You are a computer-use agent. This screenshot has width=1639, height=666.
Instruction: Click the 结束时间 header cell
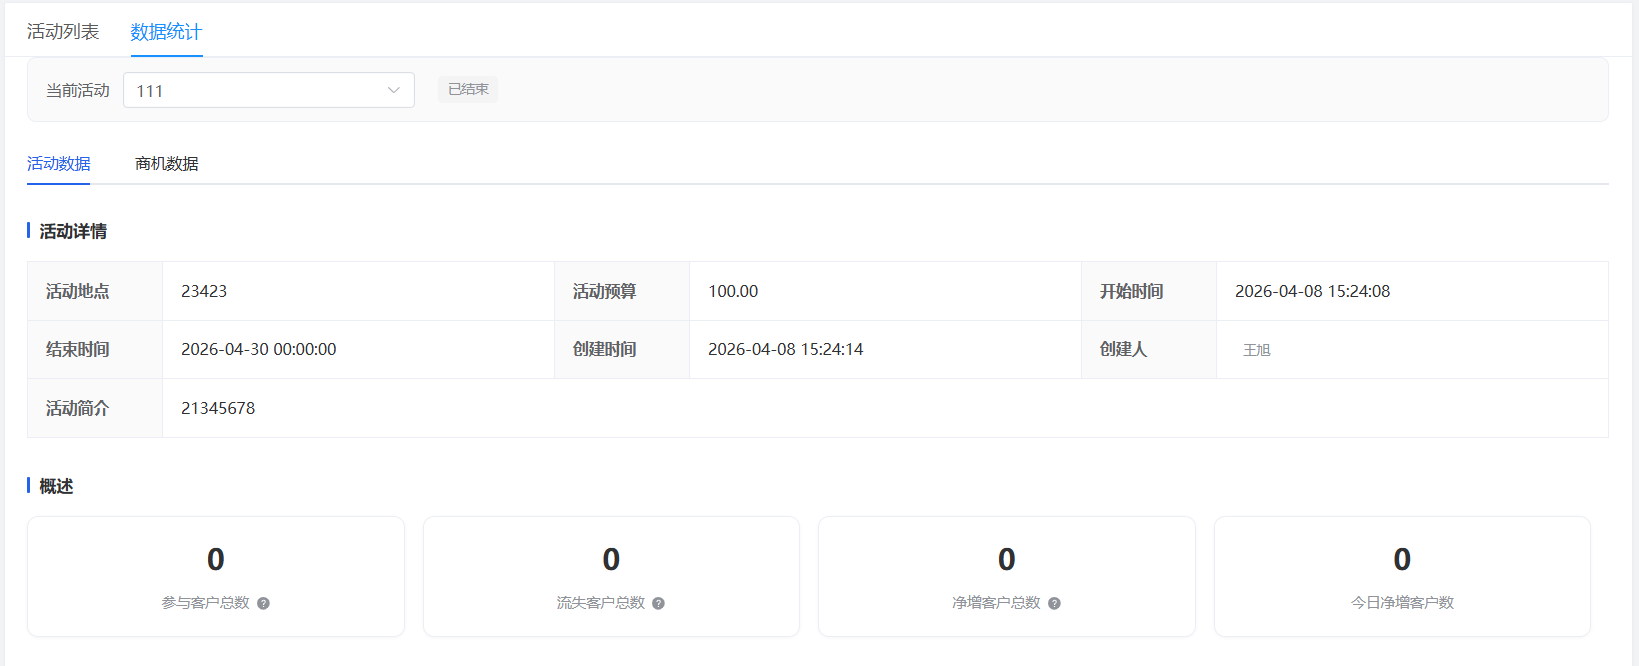(95, 349)
